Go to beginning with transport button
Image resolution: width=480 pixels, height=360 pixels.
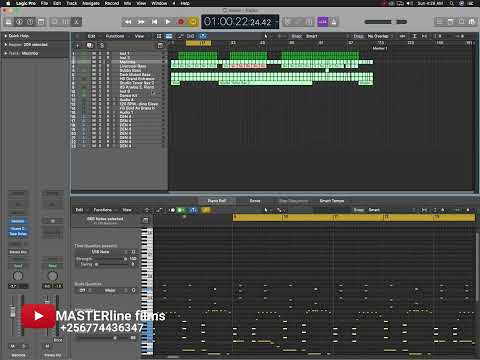154,22
